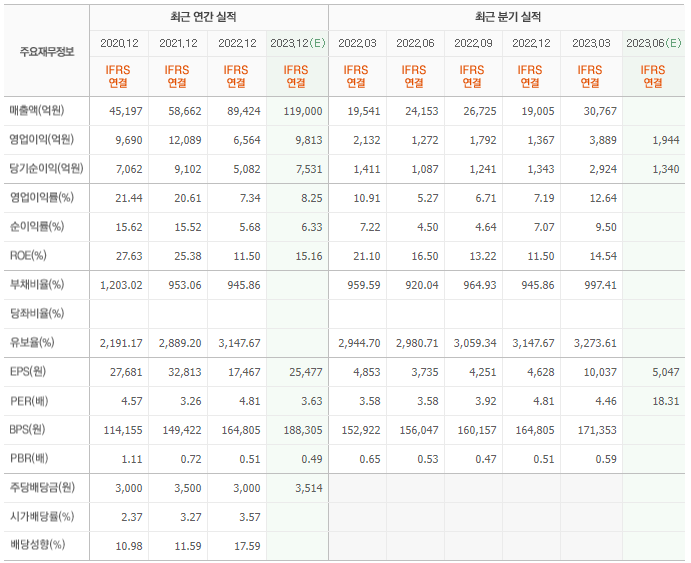Select the 당기순이익(억원) row label

coord(46,168)
